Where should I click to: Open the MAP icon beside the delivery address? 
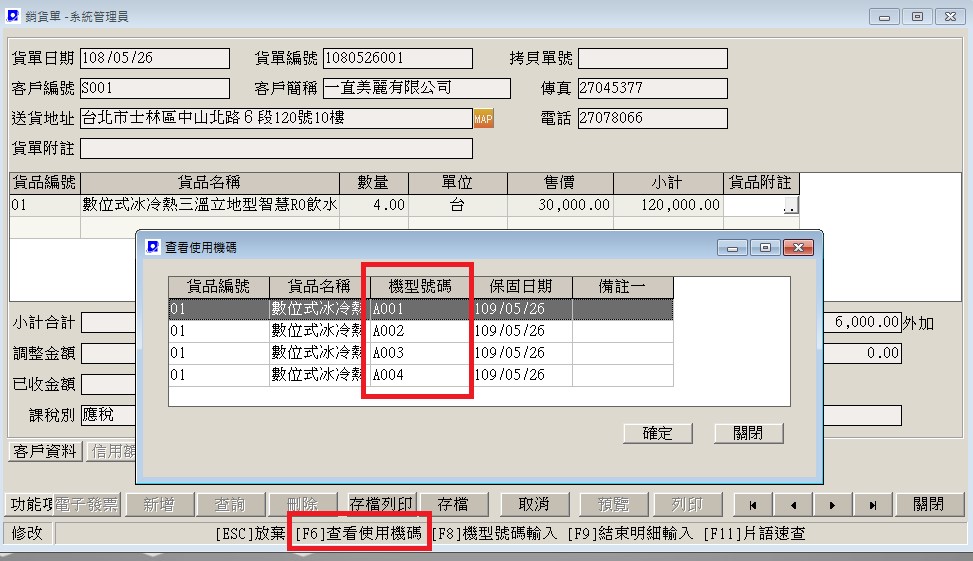(483, 119)
